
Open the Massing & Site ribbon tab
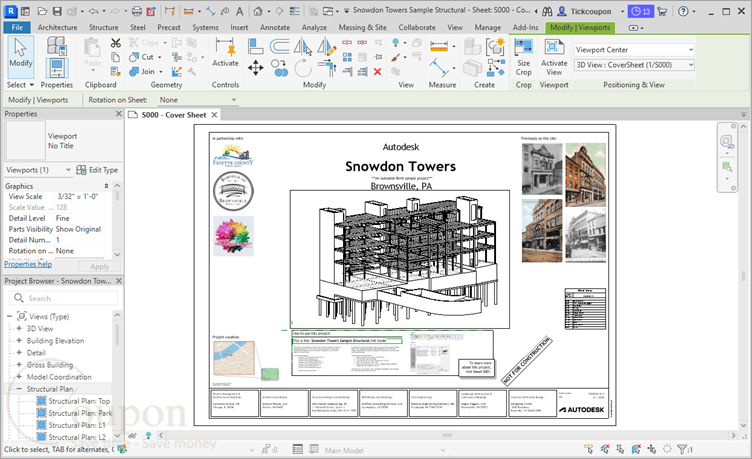tap(363, 27)
